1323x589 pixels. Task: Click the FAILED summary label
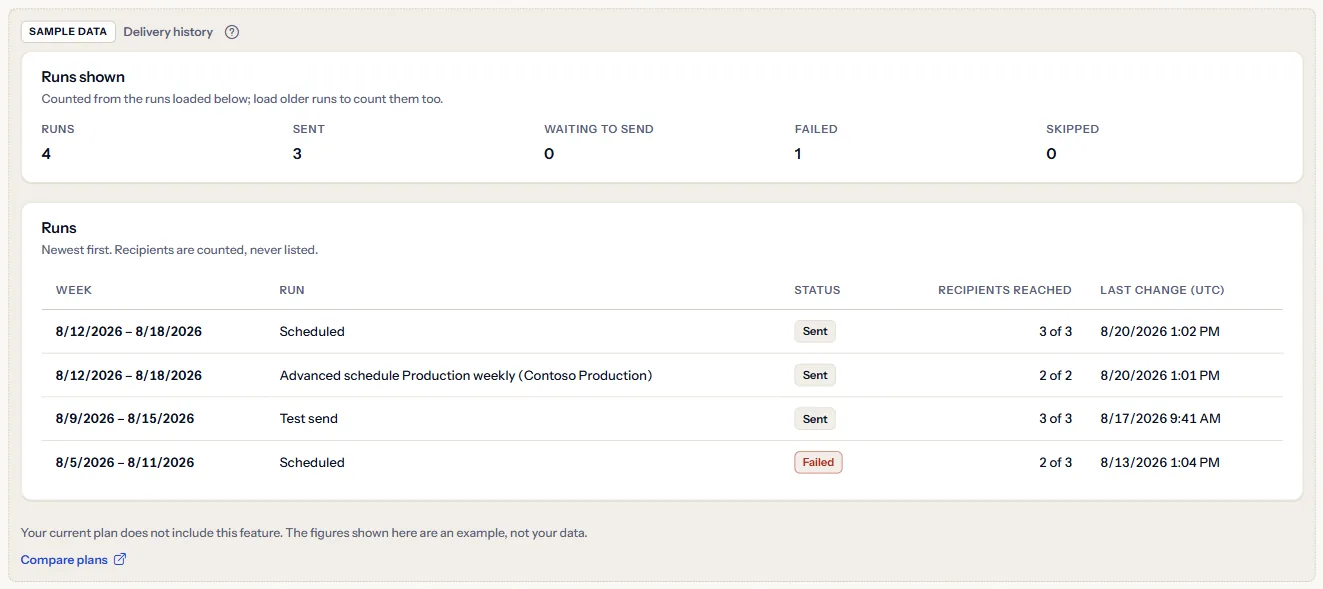(x=816, y=129)
